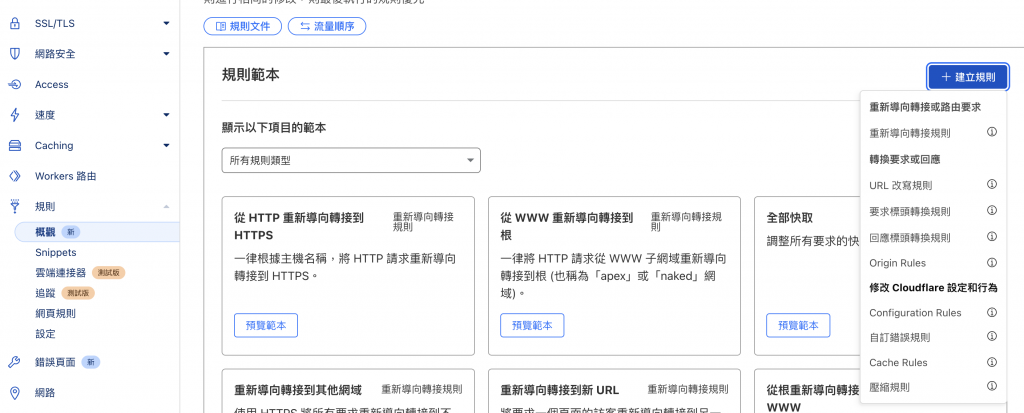Click the Access sidebar icon

(x=14, y=84)
